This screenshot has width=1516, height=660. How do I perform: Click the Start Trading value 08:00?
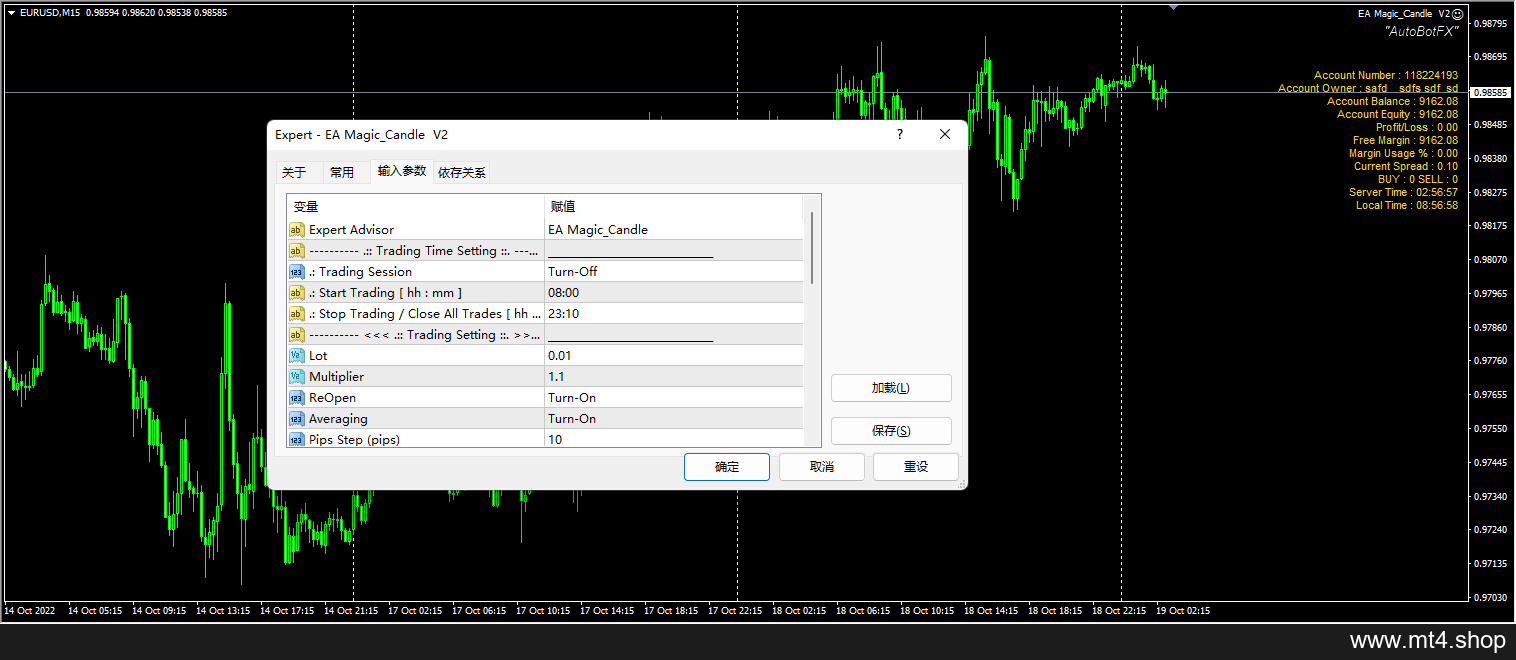tap(563, 293)
